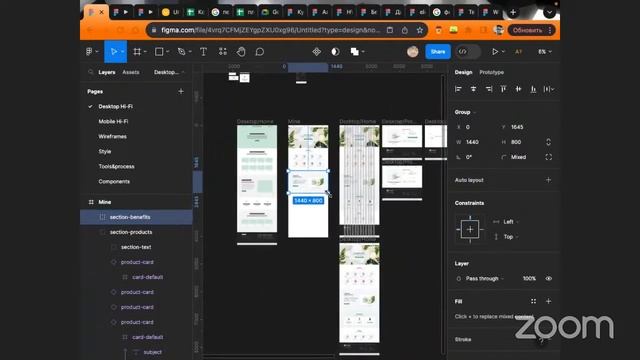This screenshot has height=360, width=640.
Task: Toggle layer visibility eye icon
Action: 549,279
